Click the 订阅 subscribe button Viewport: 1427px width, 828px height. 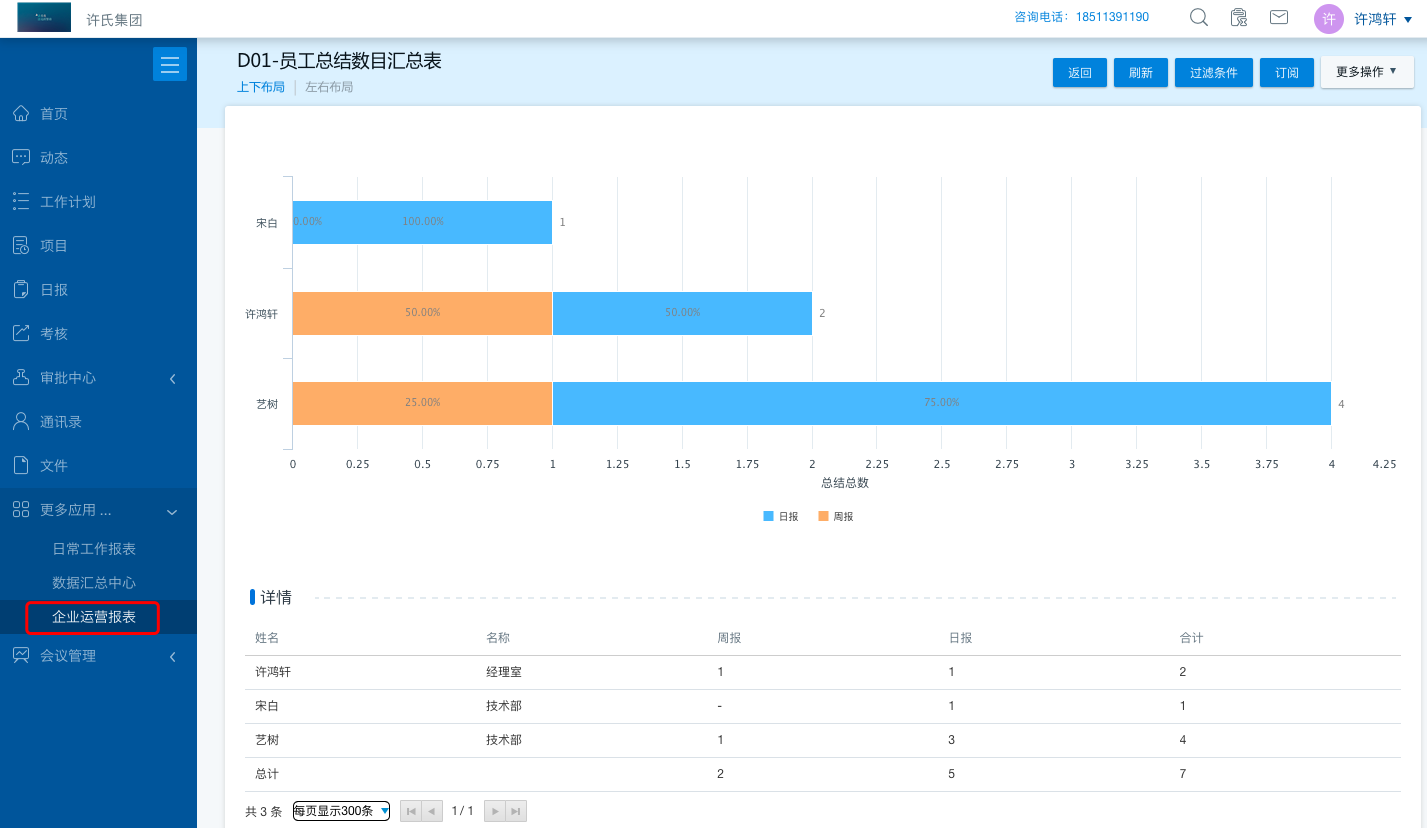coord(1287,73)
